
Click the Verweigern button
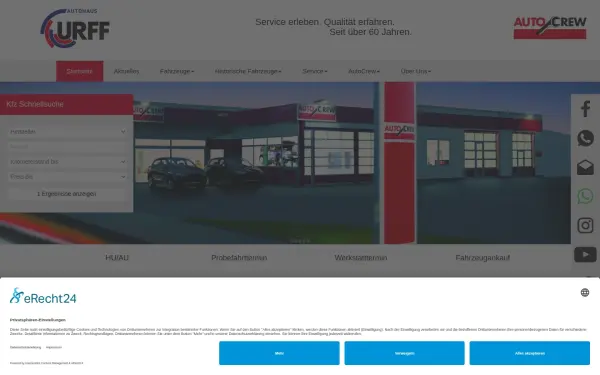[x=404, y=353]
